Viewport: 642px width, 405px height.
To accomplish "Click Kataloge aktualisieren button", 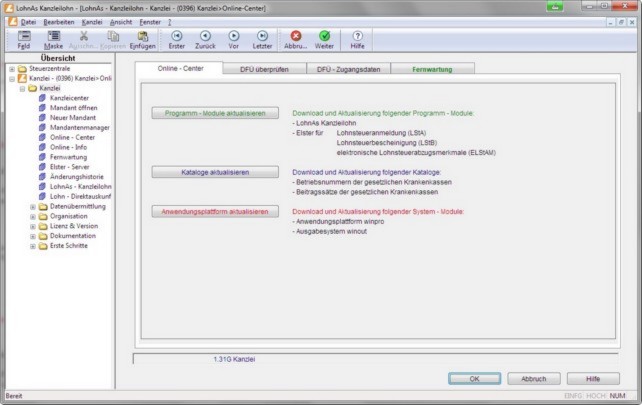I will point(215,172).
